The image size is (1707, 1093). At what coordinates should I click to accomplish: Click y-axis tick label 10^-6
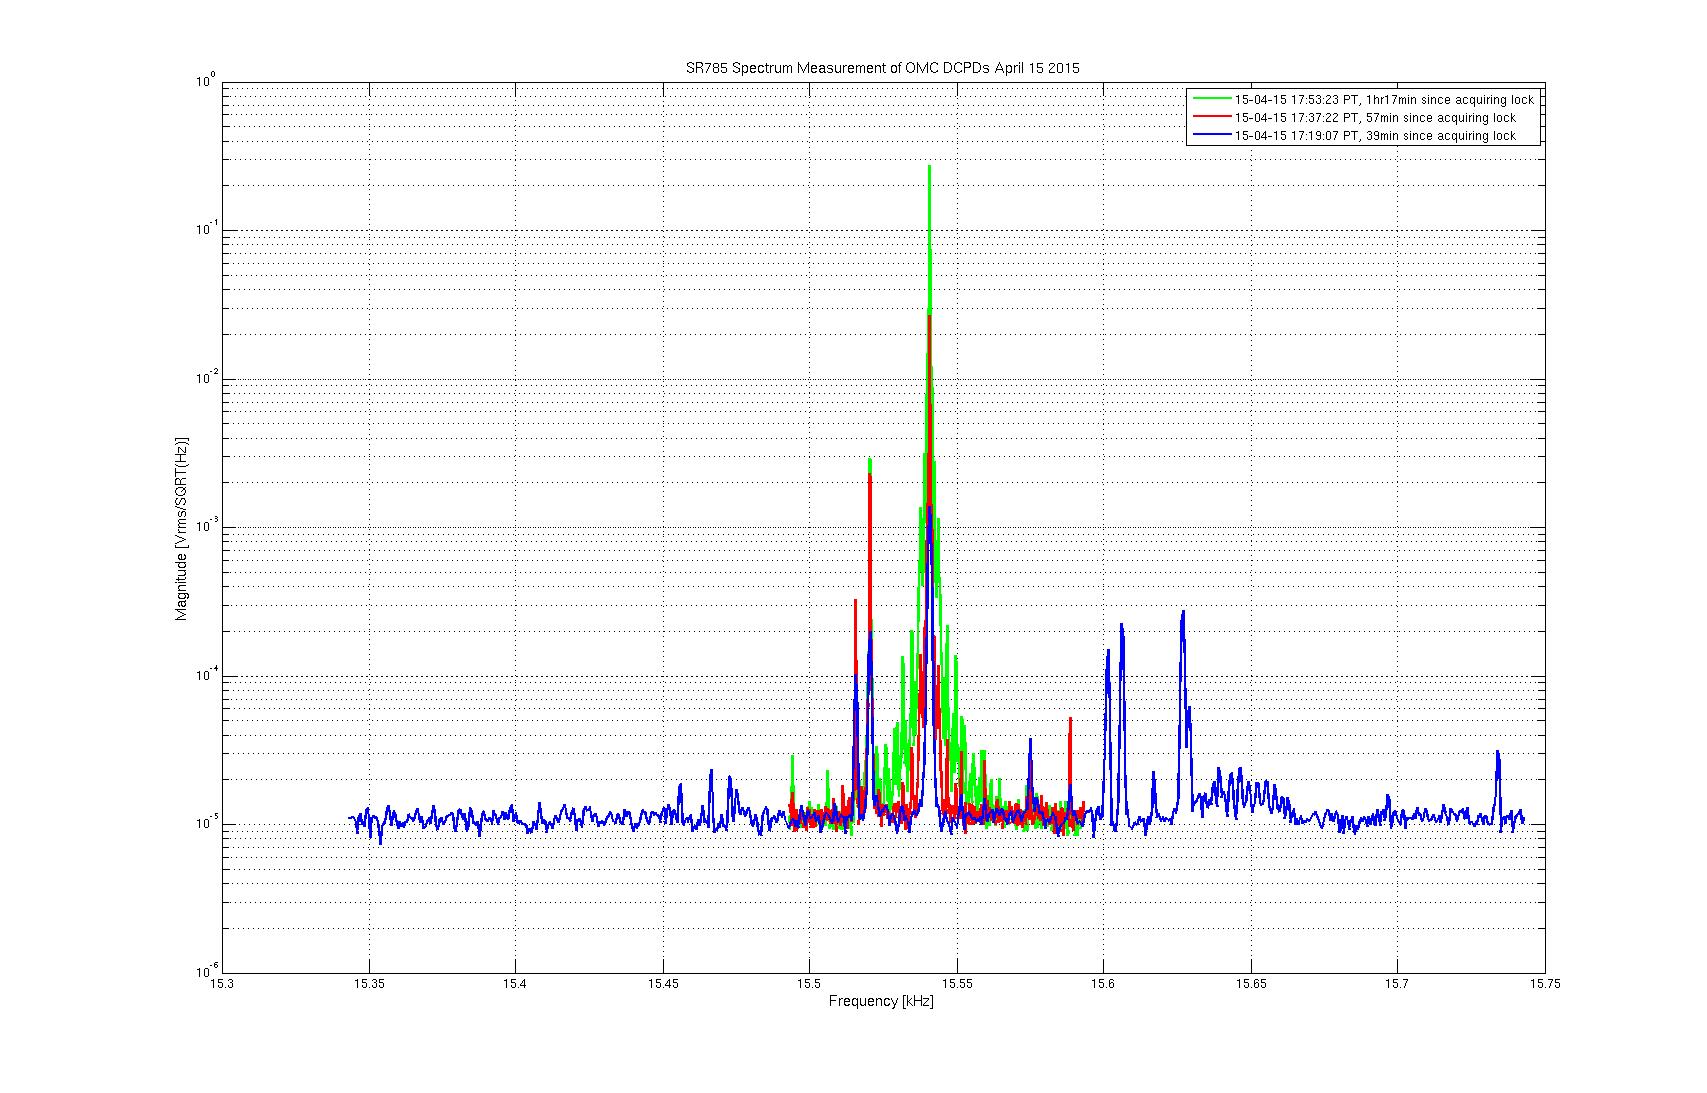[x=205, y=972]
